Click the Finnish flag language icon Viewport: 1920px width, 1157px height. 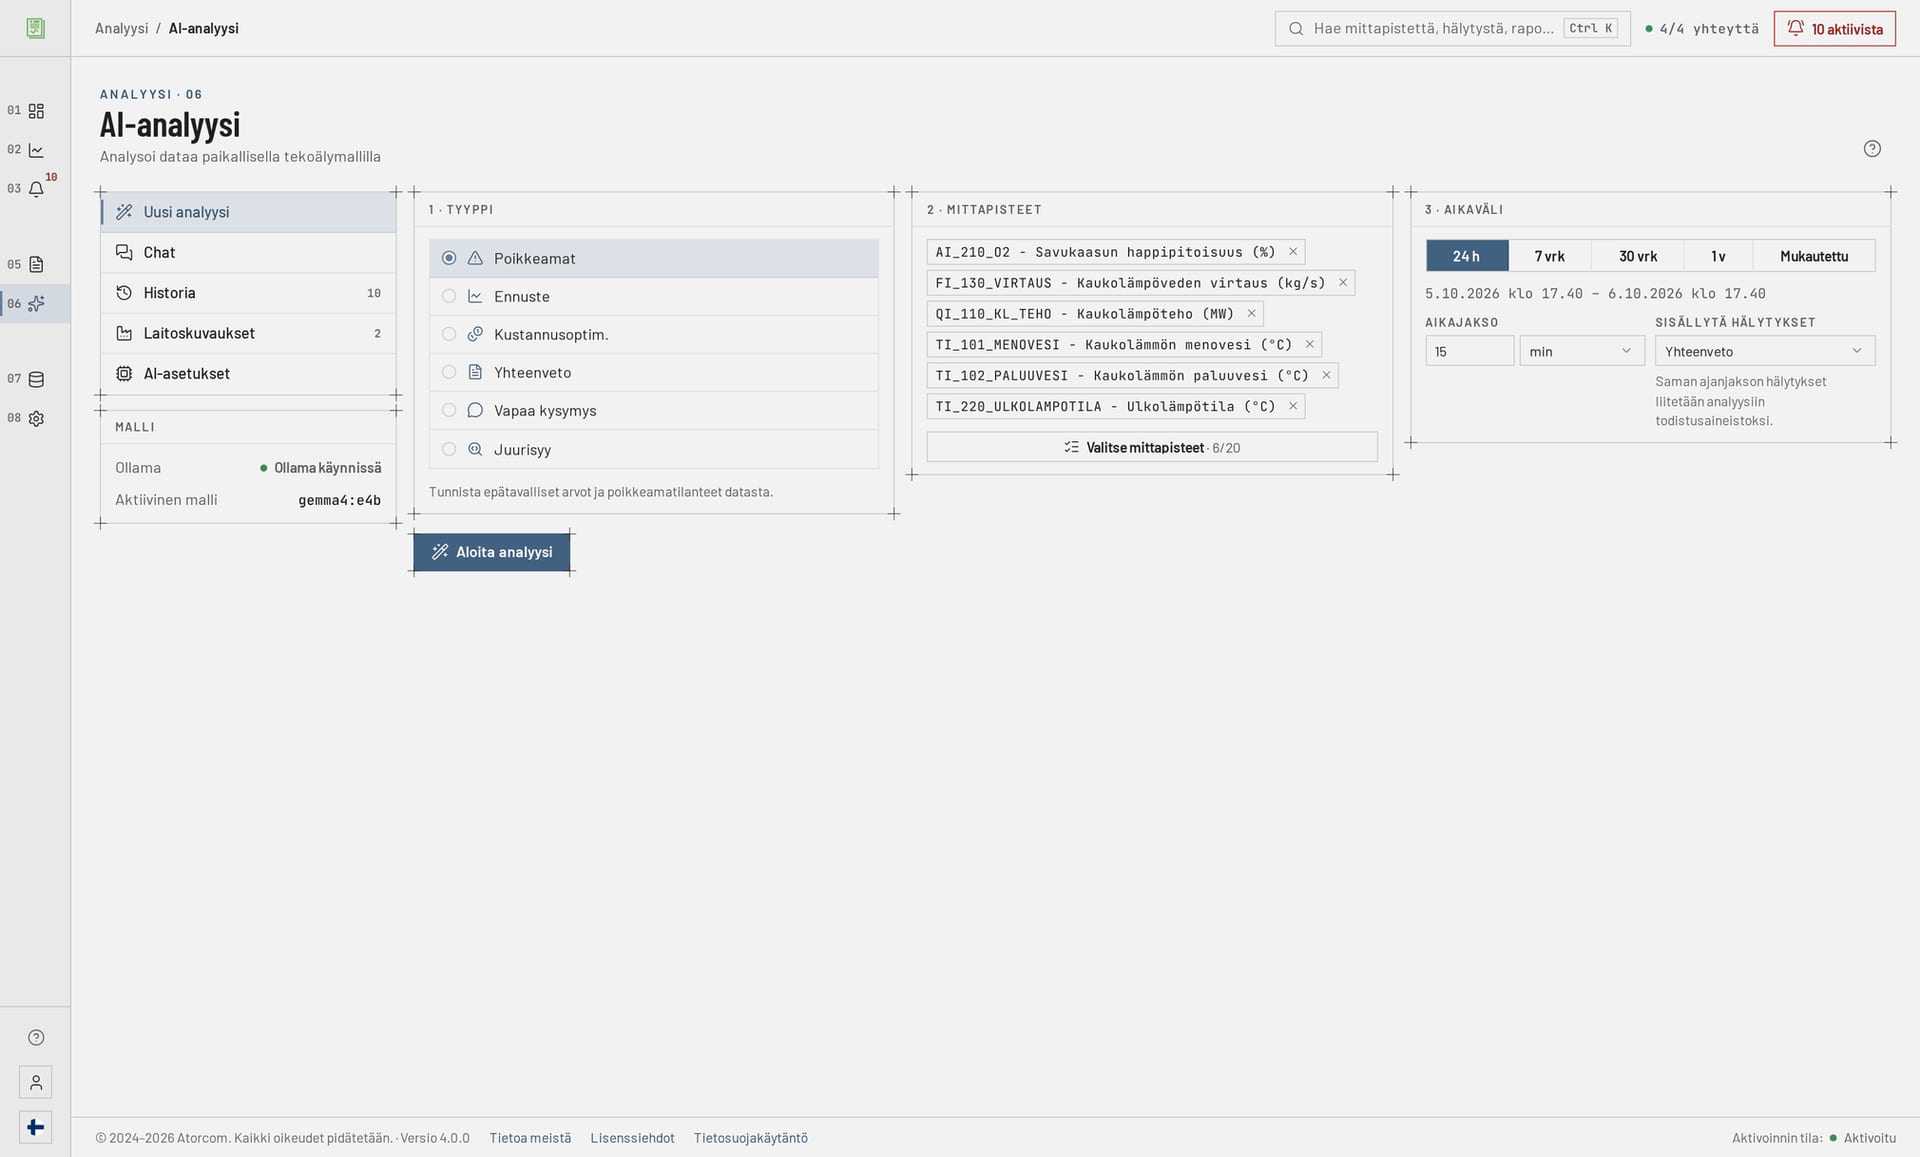pyautogui.click(x=36, y=1127)
